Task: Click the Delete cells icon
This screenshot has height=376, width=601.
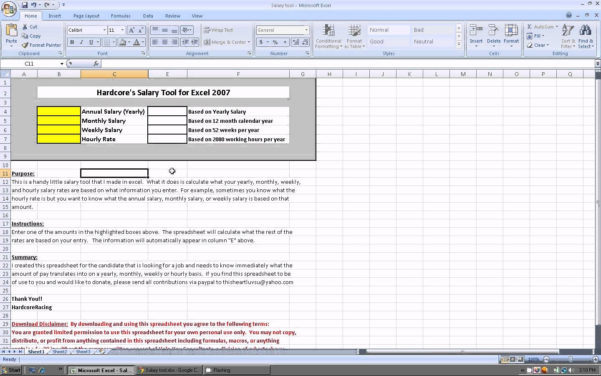Action: coord(493,30)
